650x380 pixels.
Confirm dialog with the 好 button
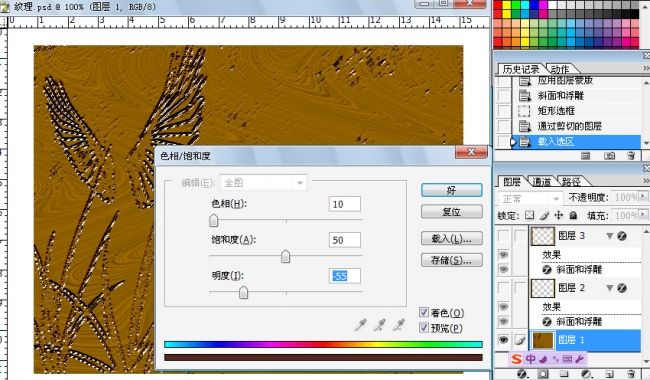451,190
